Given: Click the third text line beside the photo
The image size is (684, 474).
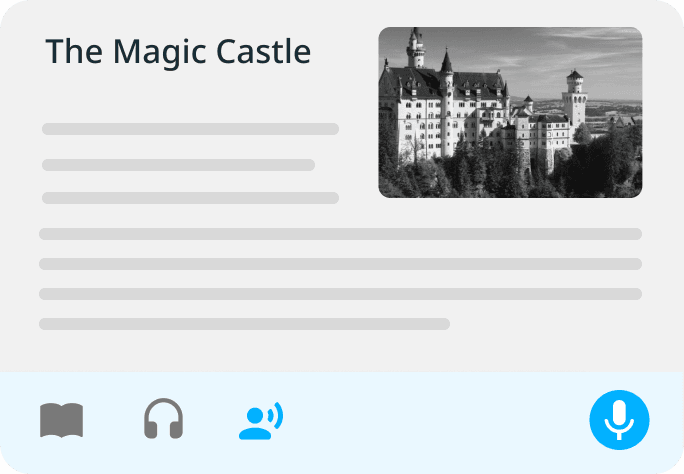Looking at the screenshot, I should coord(190,198).
